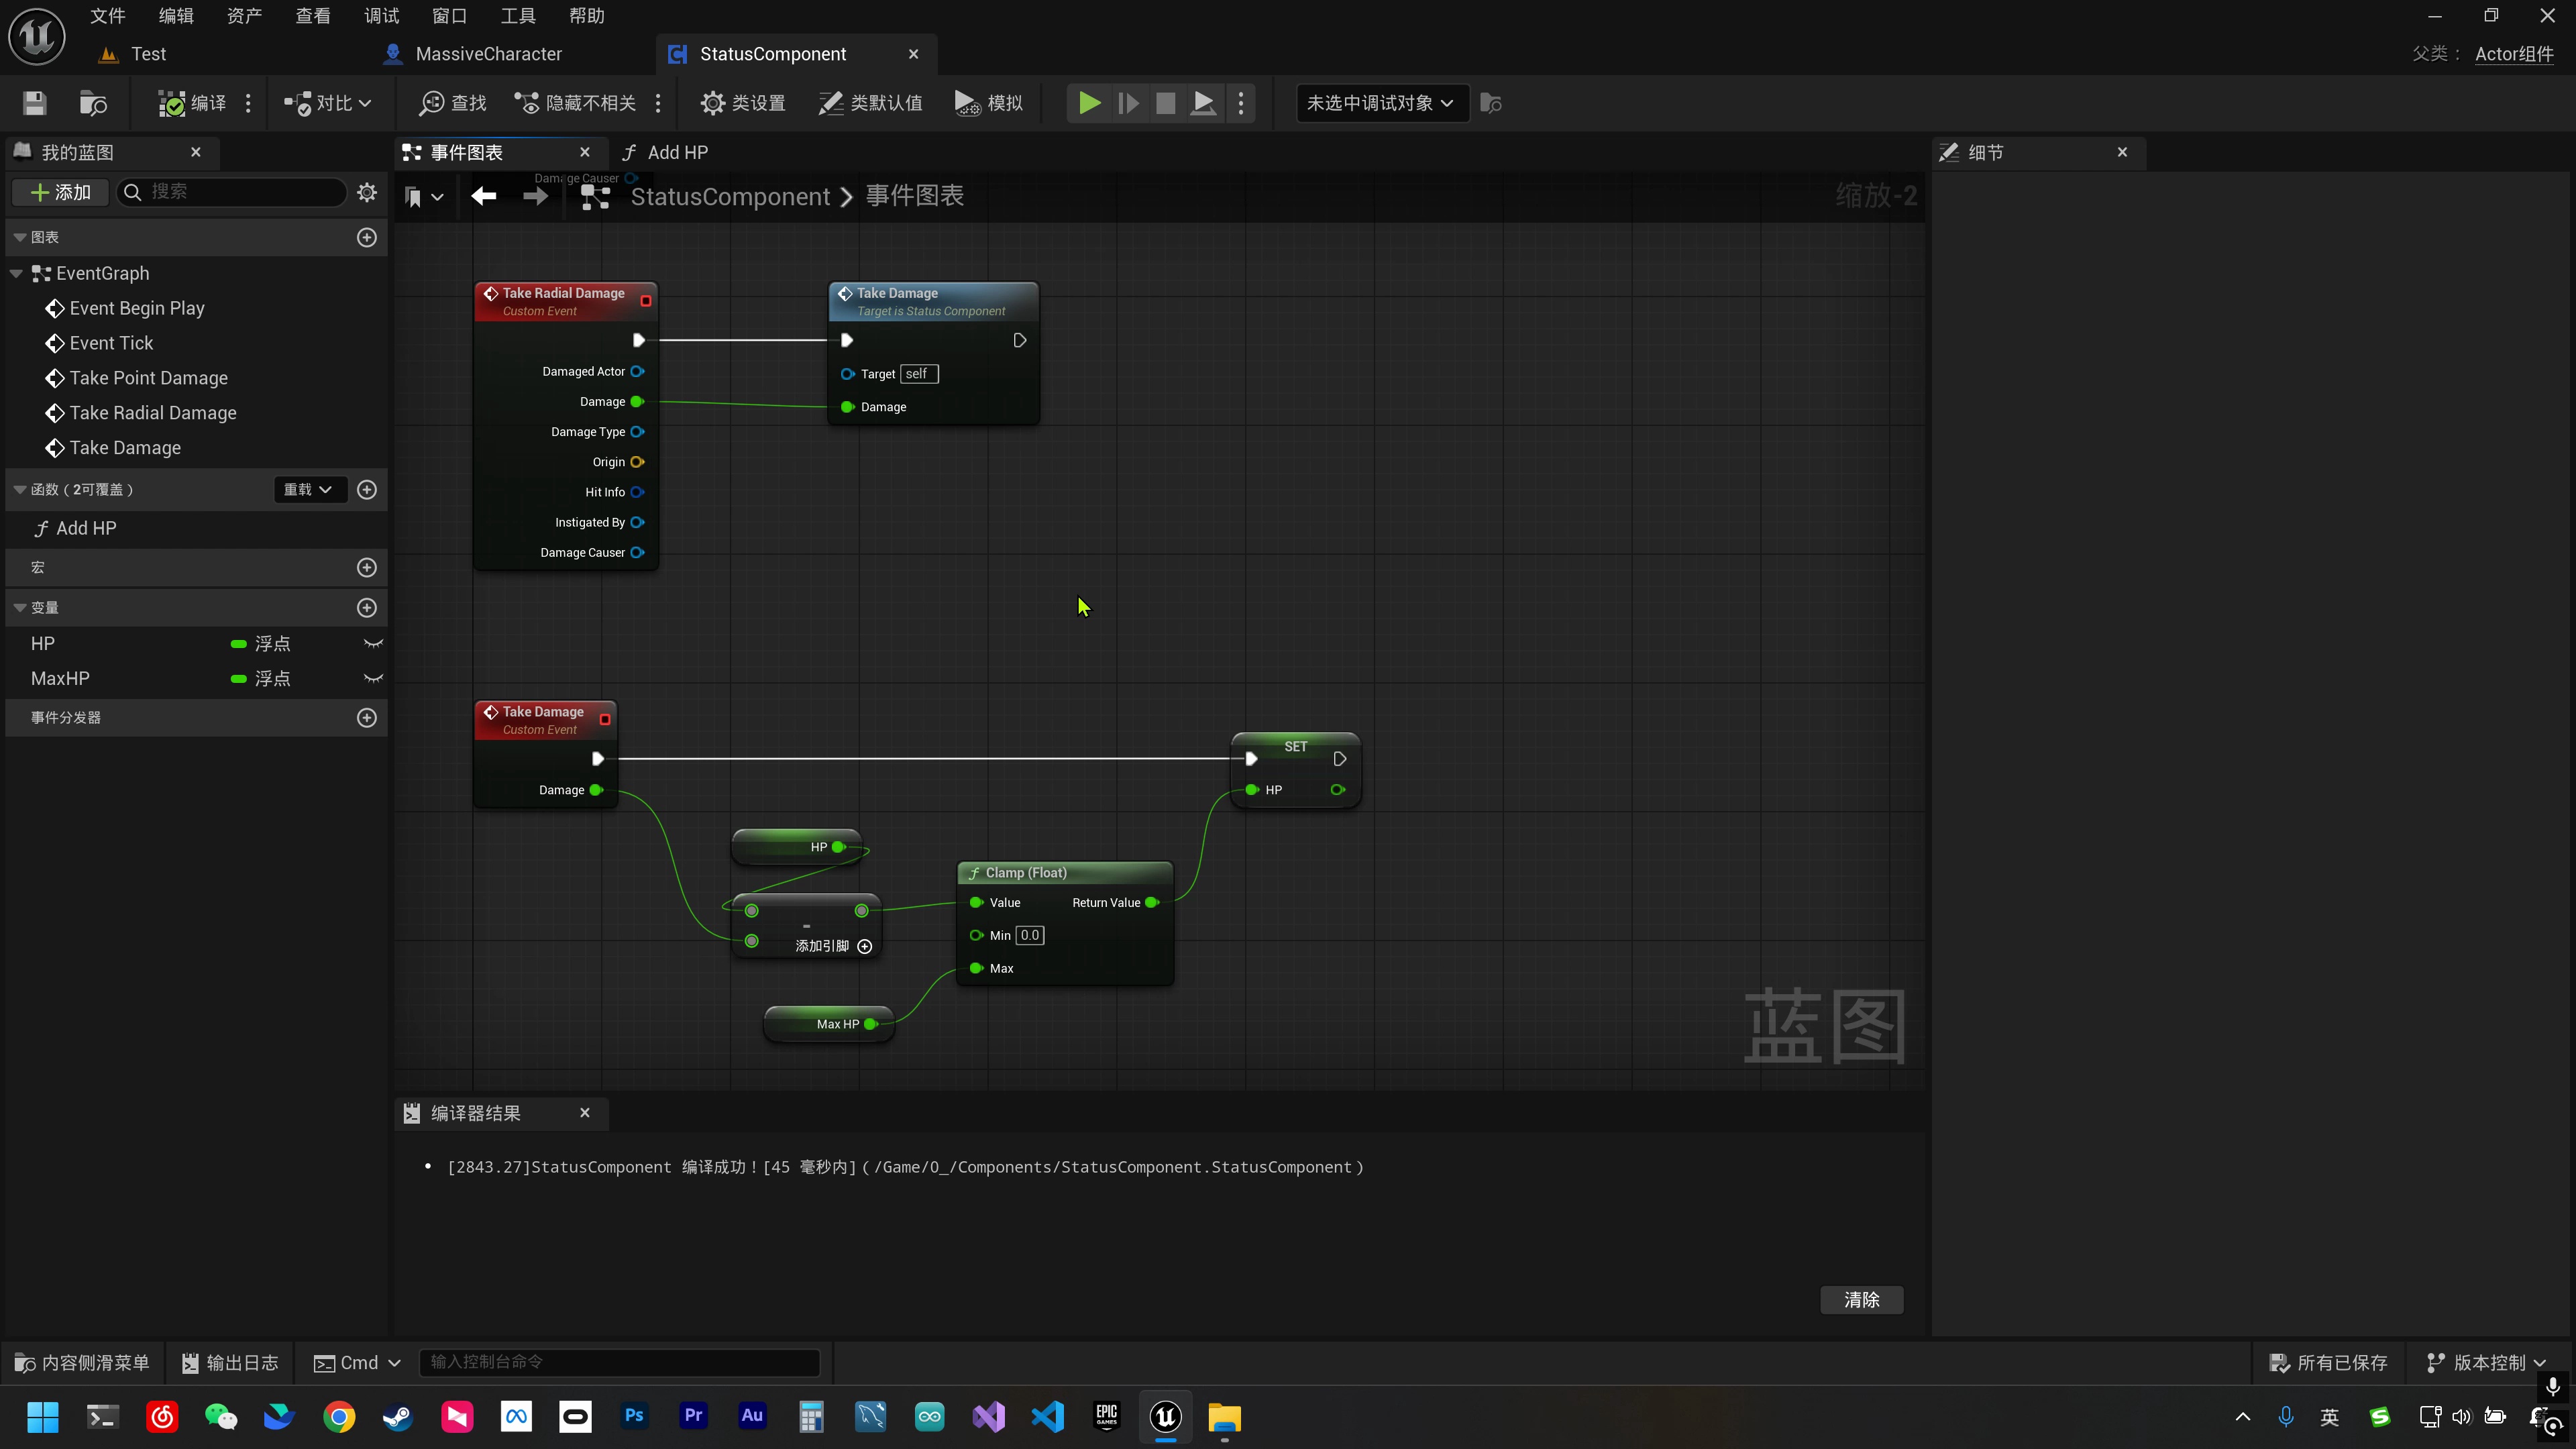Open compile options three-dot menu
The image size is (2576, 1449).
point(248,103)
